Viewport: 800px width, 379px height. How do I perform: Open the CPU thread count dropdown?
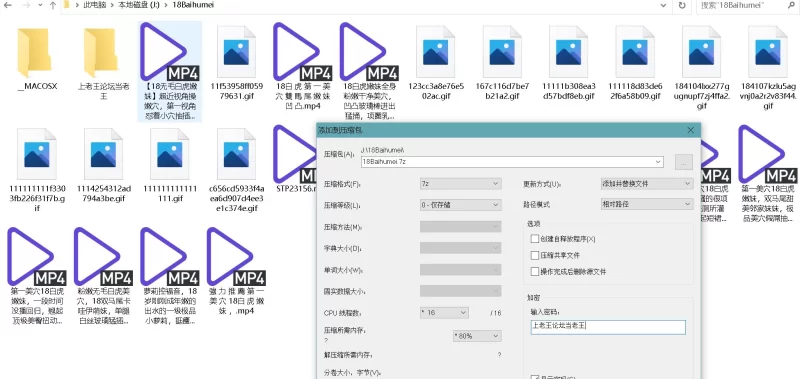tap(444, 313)
